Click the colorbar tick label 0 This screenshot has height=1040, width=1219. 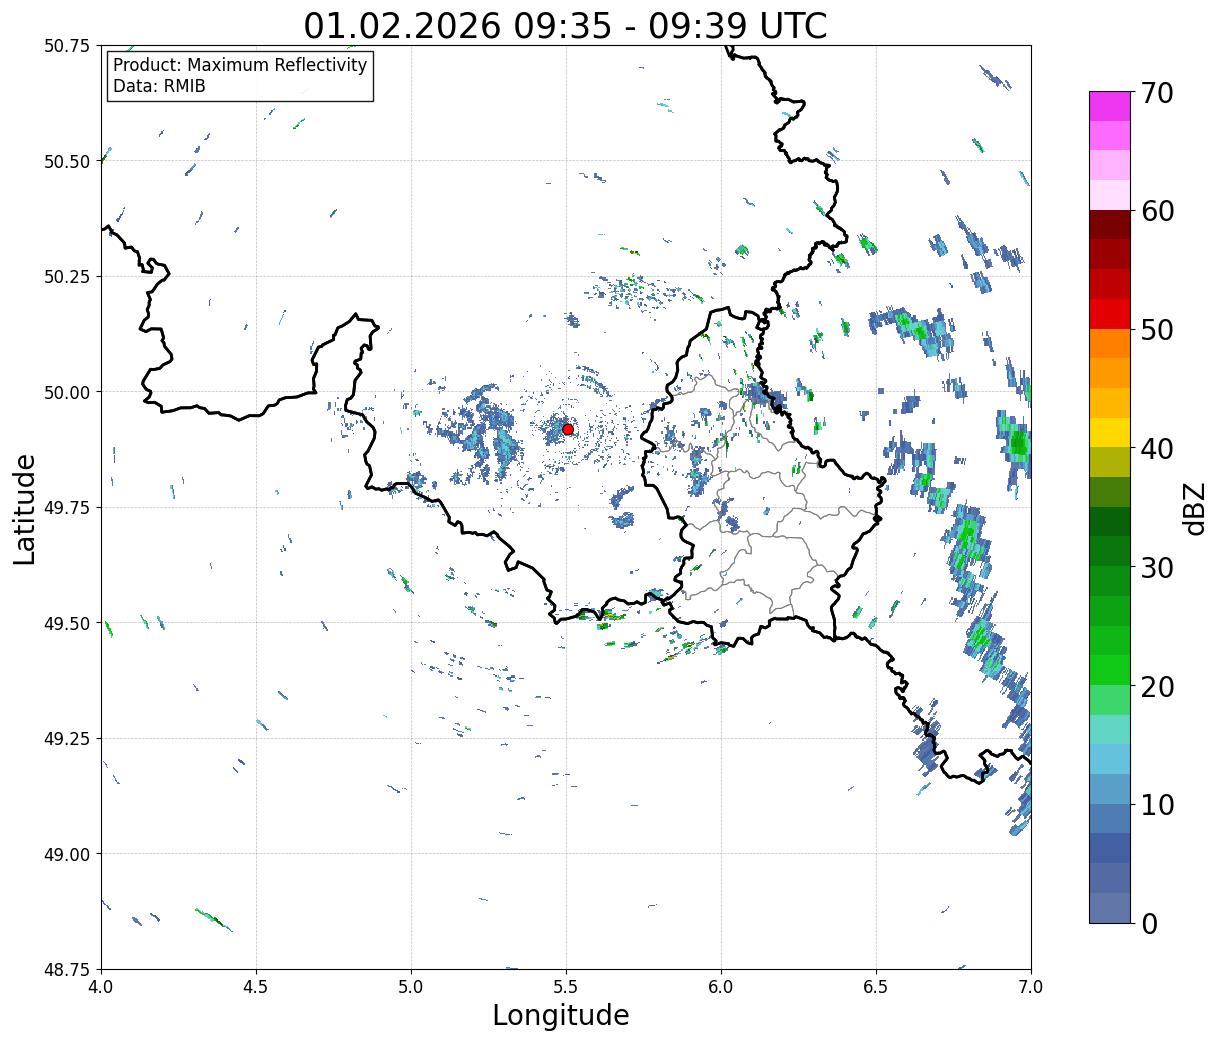tap(1148, 924)
